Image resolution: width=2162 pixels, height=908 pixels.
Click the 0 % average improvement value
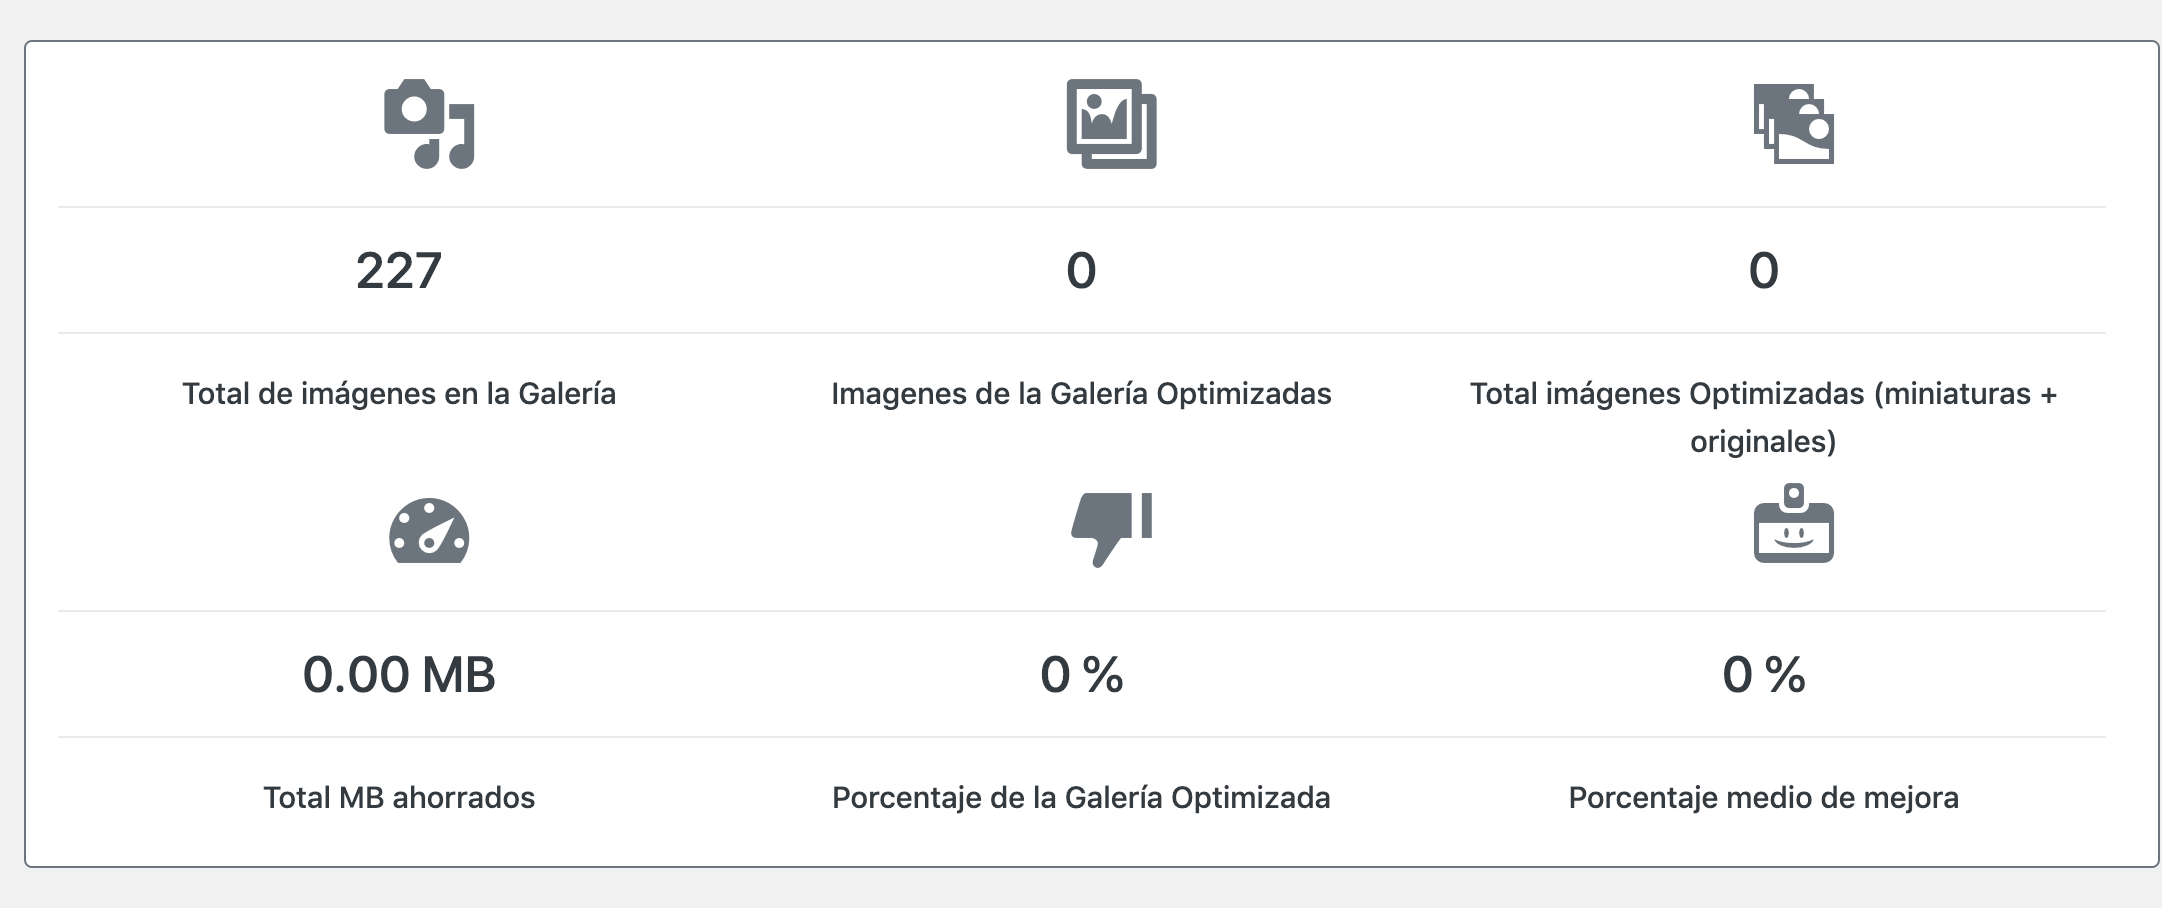pyautogui.click(x=1763, y=675)
